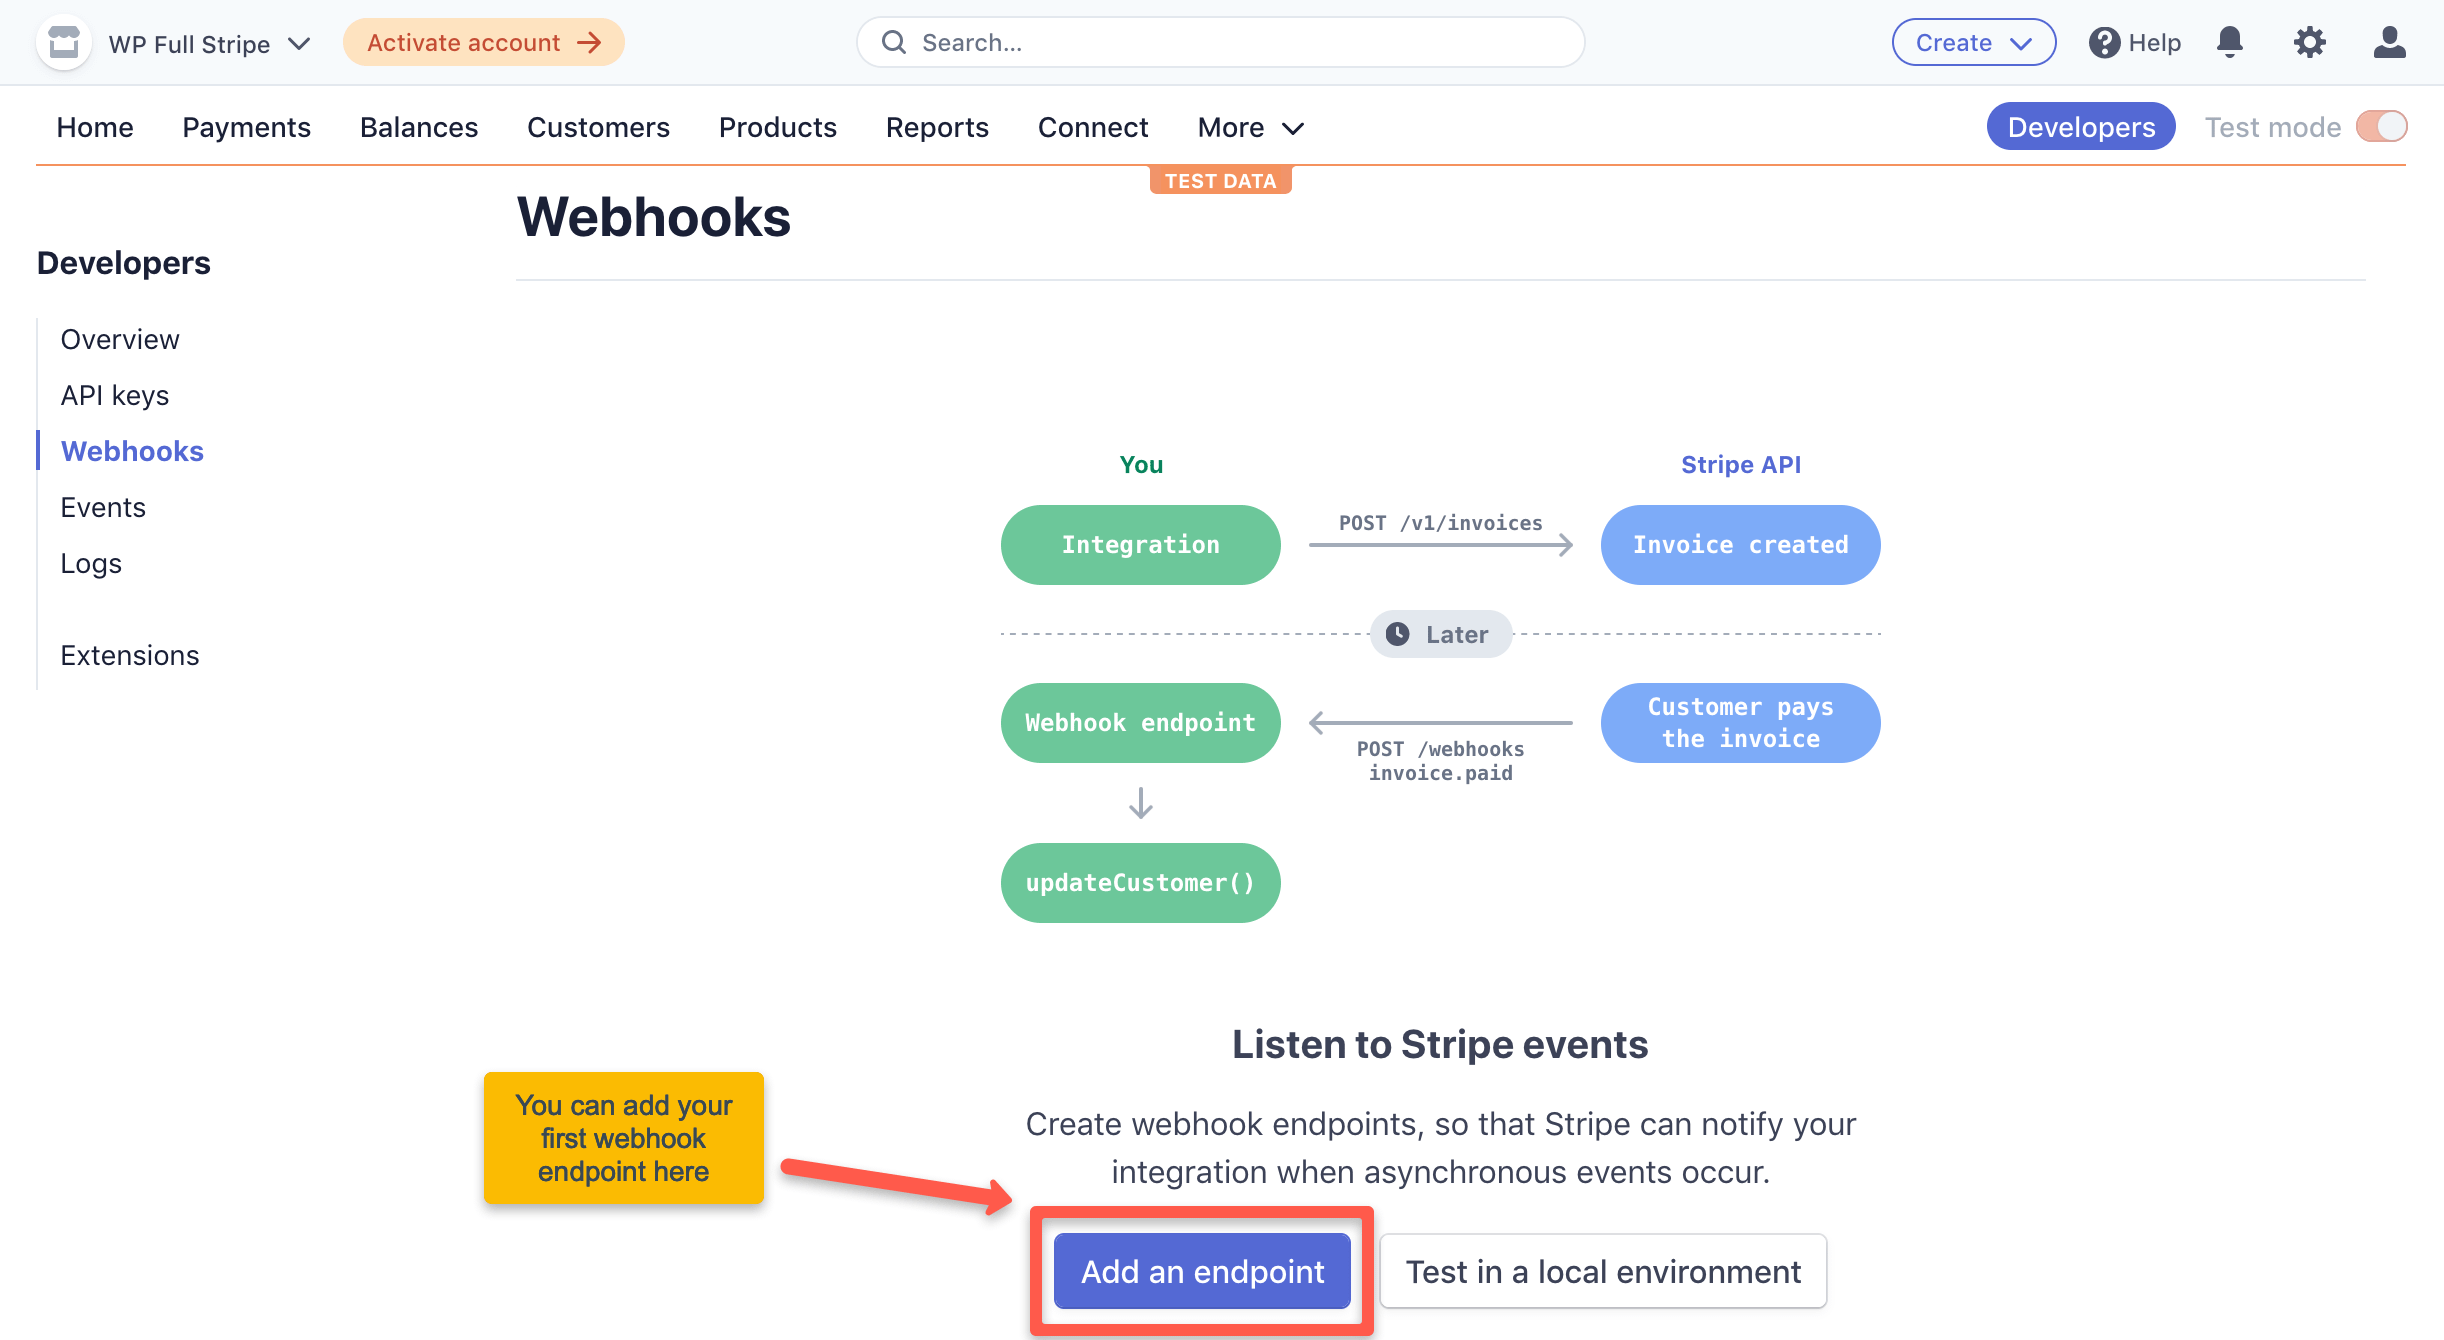The width and height of the screenshot is (2444, 1340).
Task: Click Test in a local environment
Action: 1602,1271
